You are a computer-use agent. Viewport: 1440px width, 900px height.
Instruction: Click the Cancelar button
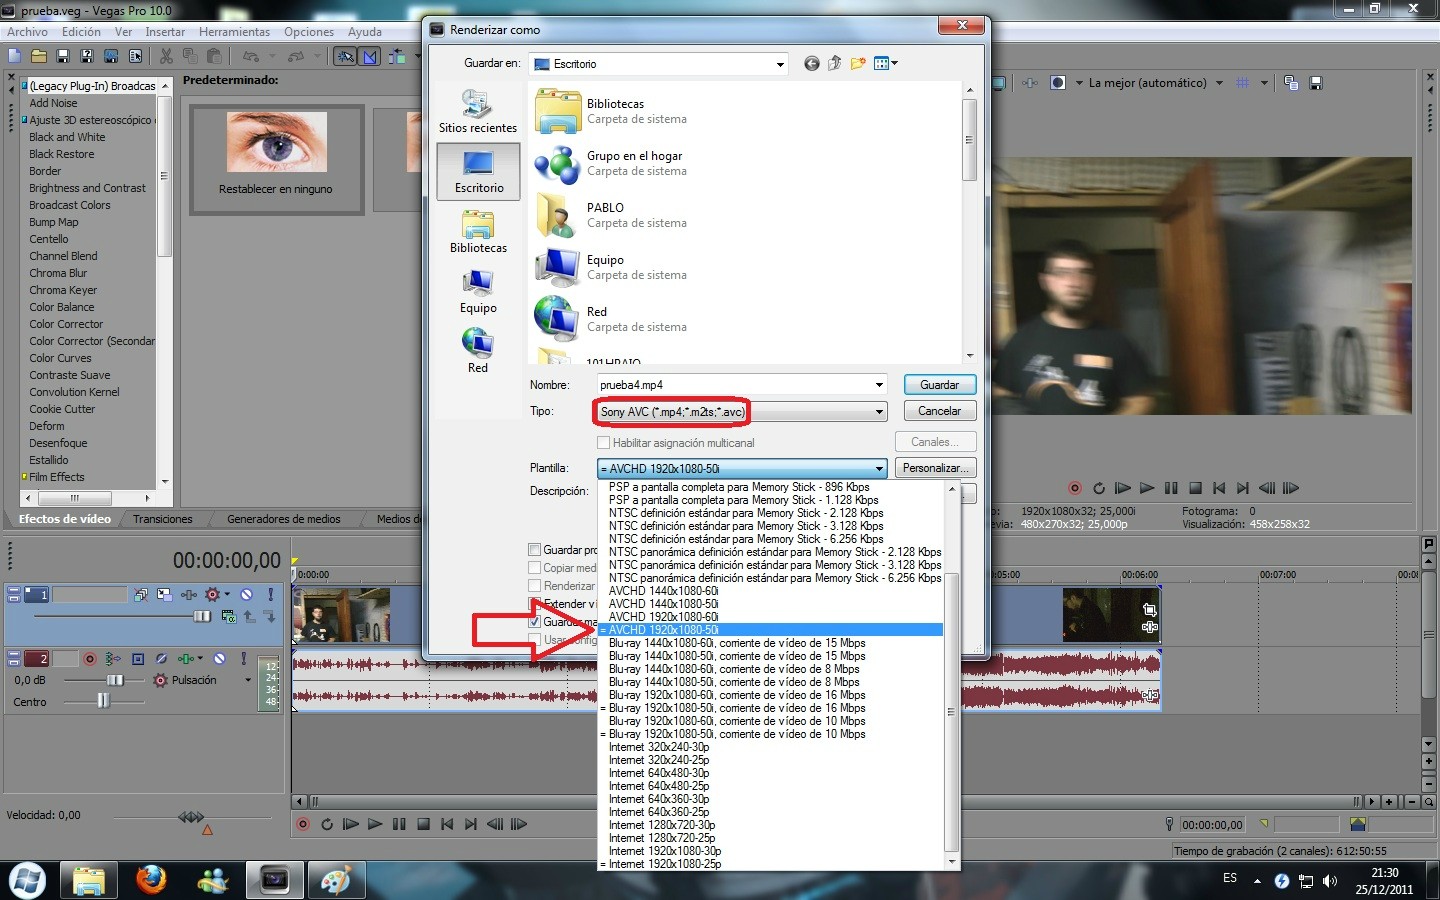pyautogui.click(x=939, y=411)
